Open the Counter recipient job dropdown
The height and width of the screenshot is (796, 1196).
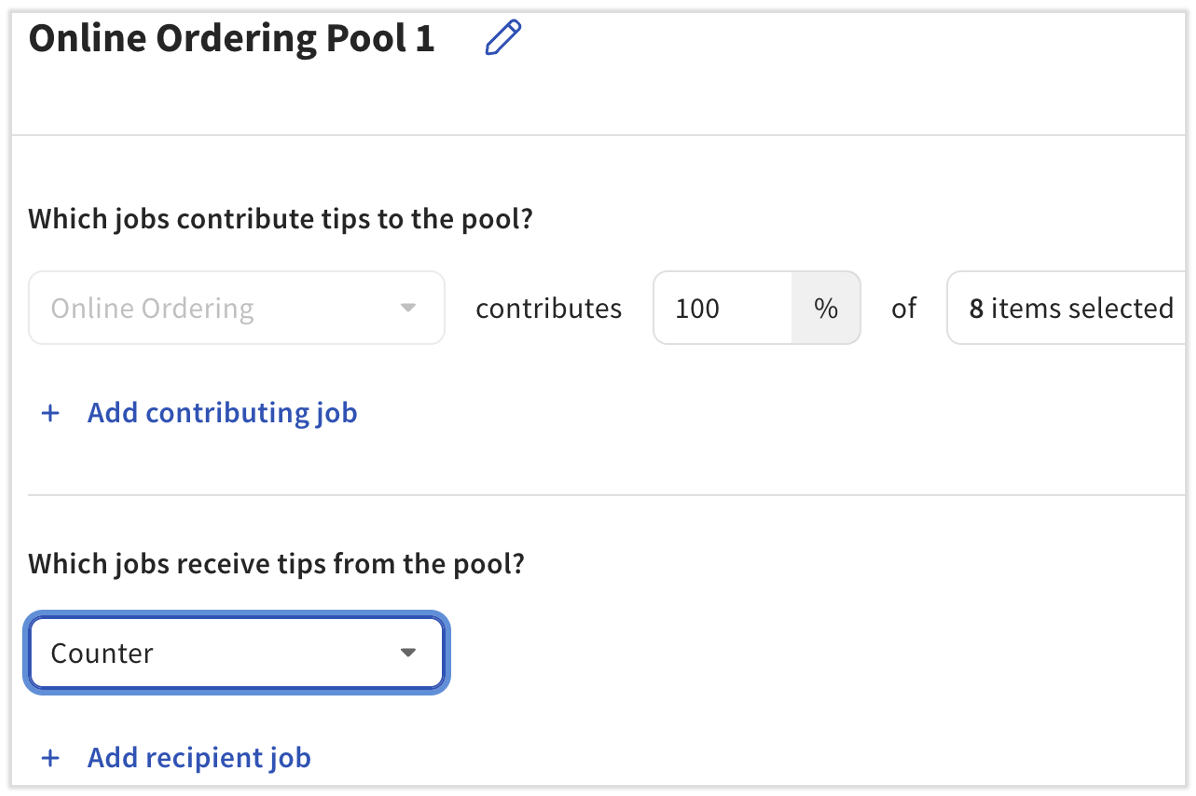coord(236,653)
